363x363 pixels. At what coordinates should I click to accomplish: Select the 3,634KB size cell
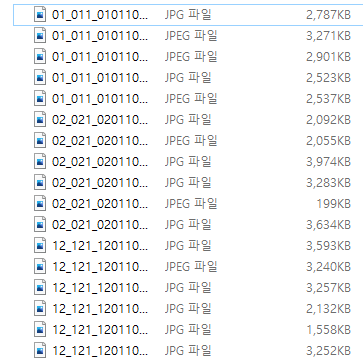click(x=328, y=225)
